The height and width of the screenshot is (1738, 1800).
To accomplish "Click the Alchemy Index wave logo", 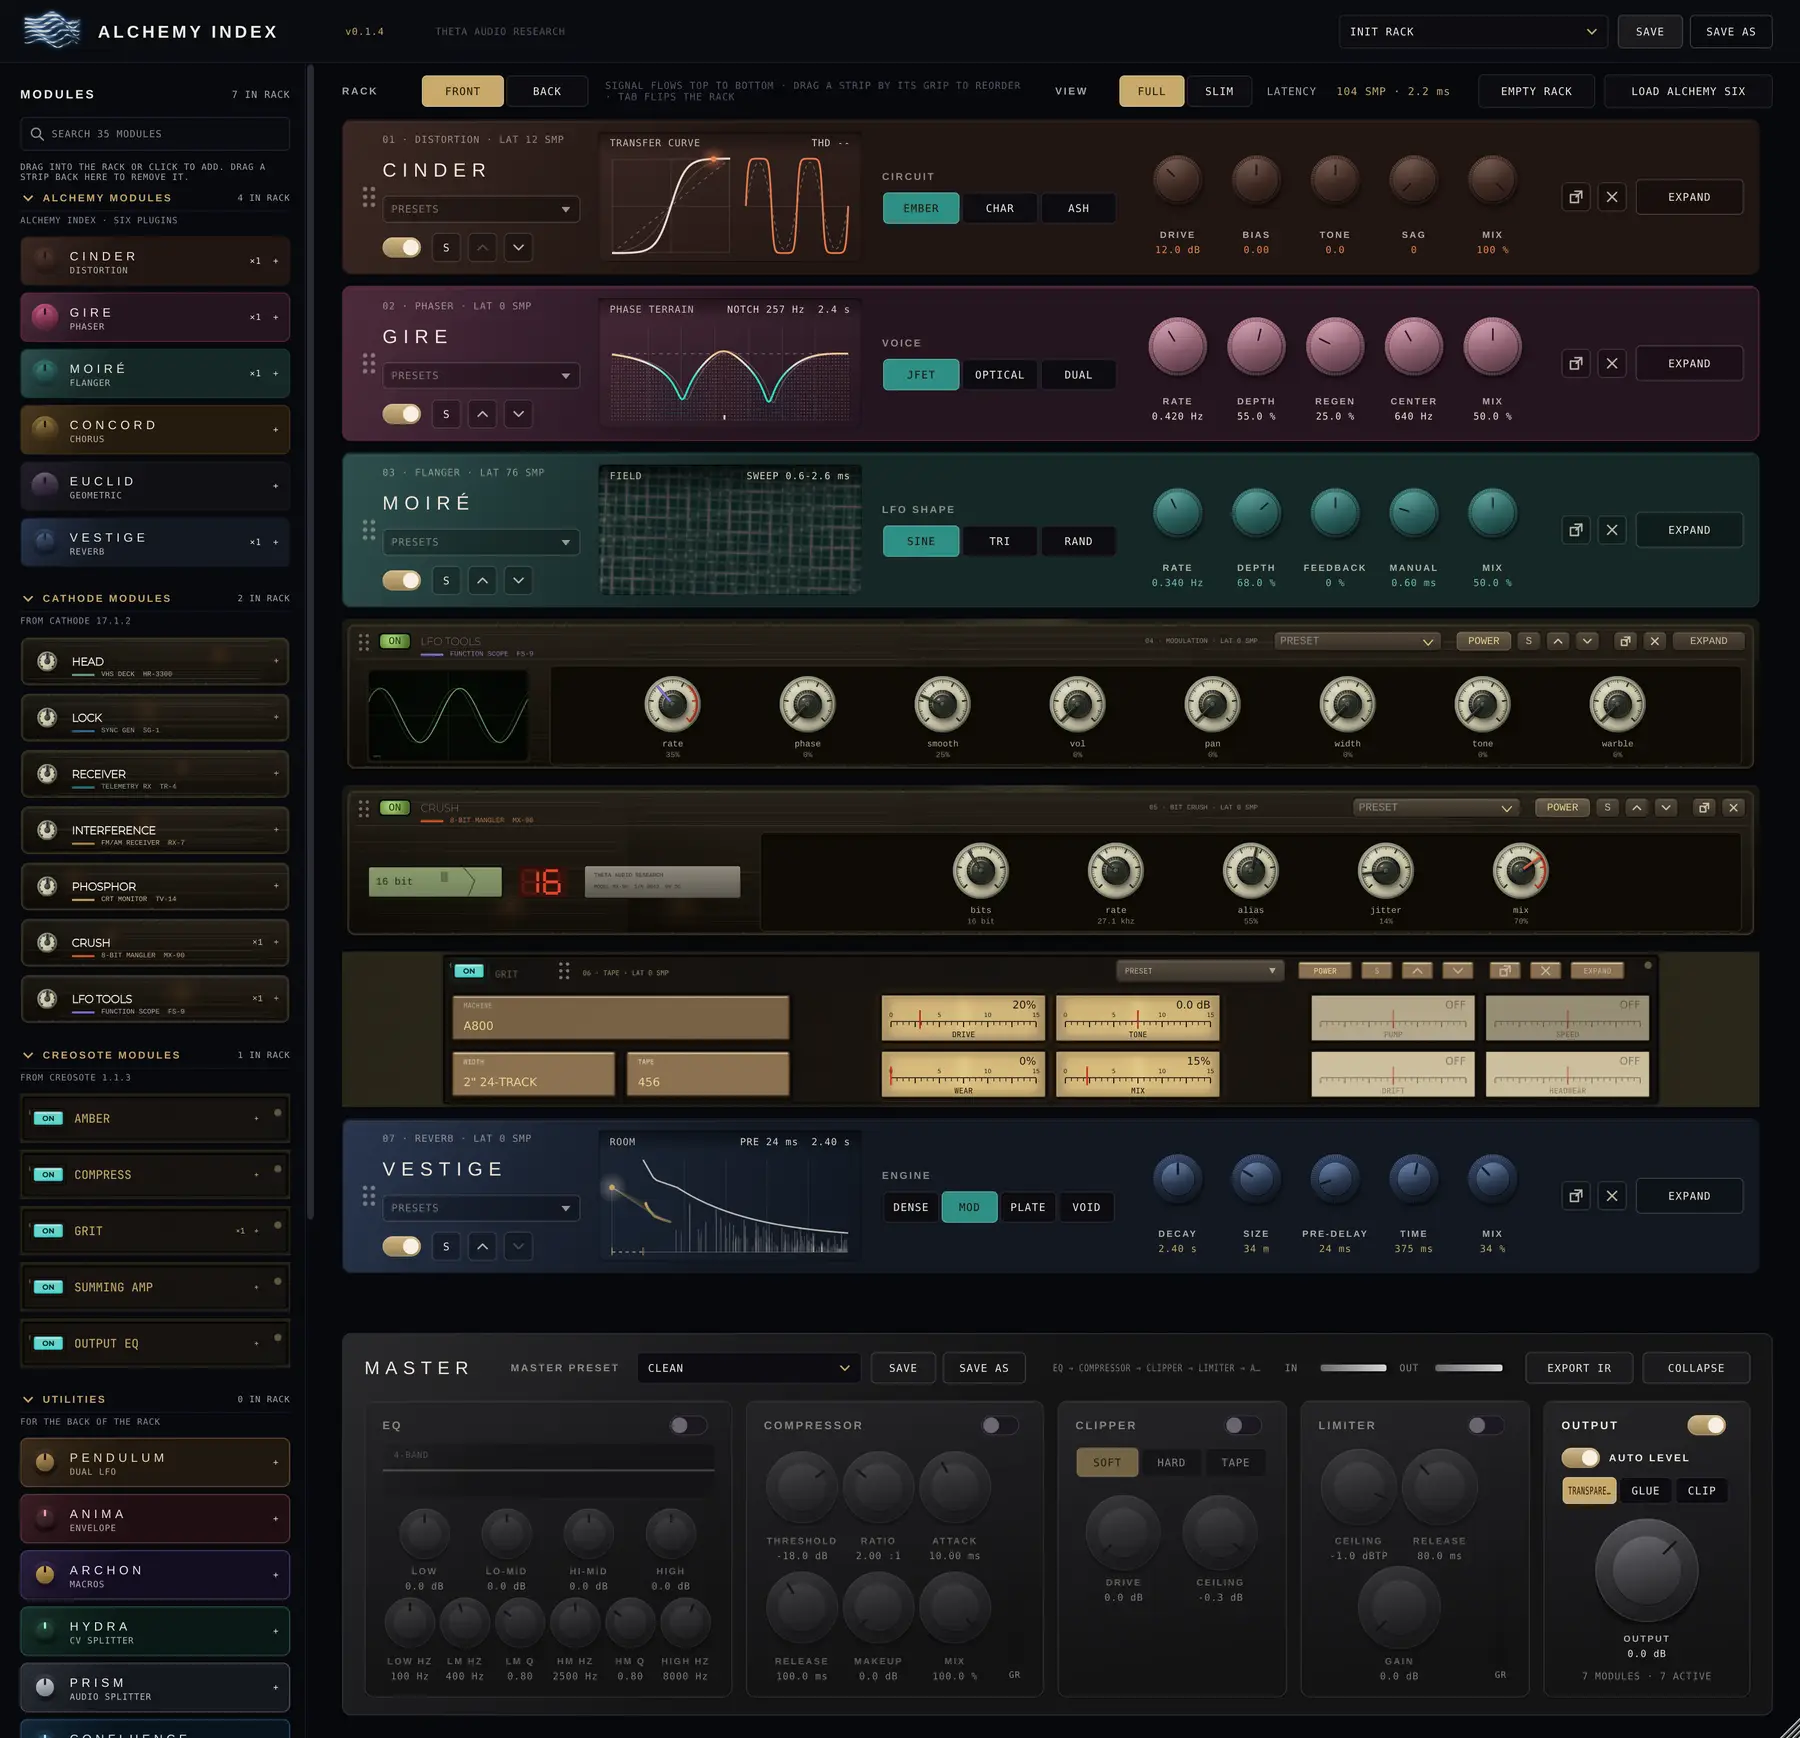I will (x=52, y=31).
